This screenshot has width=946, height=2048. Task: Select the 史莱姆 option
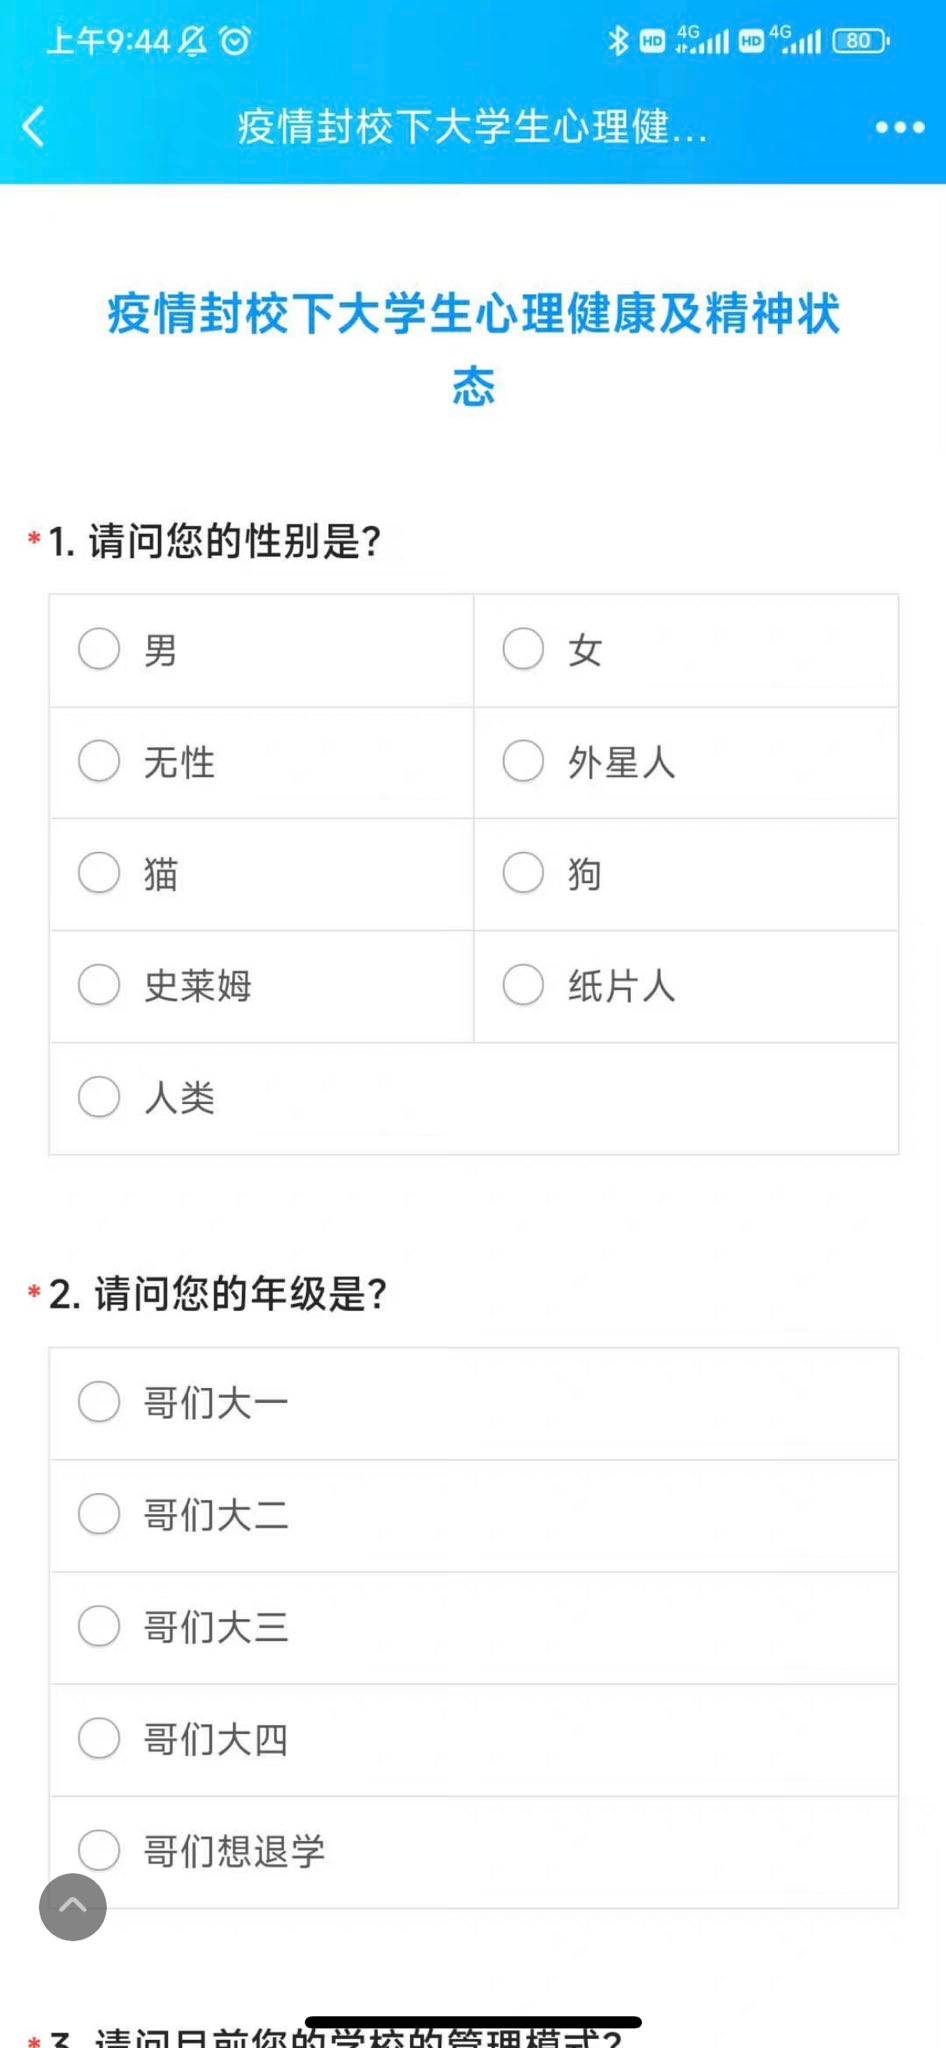pos(99,985)
